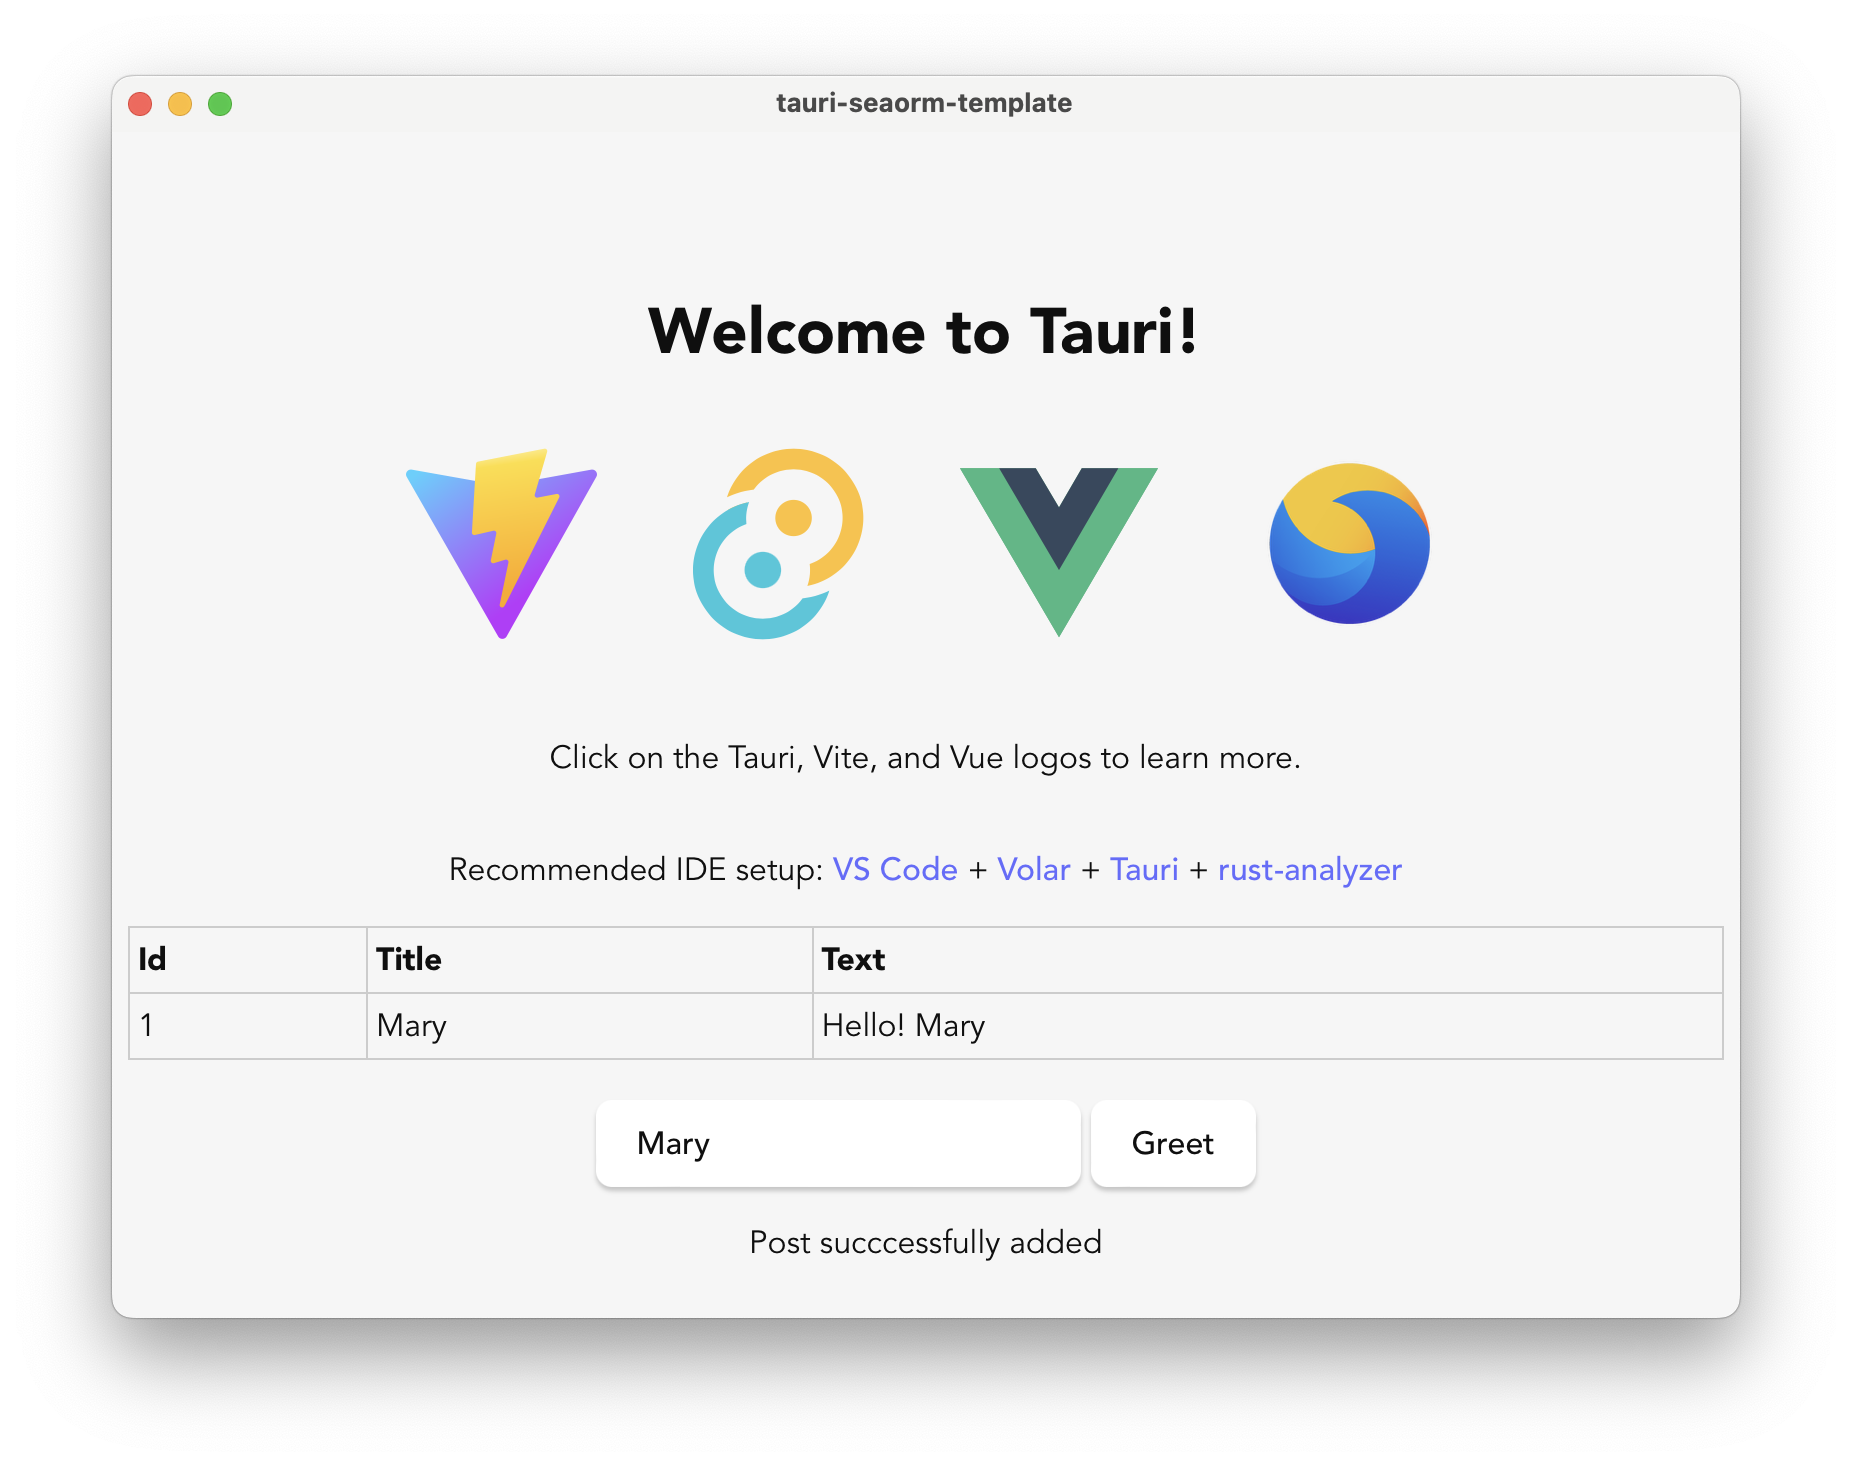Open the green Vue logo
The height and width of the screenshot is (1466, 1852).
pyautogui.click(x=1058, y=551)
